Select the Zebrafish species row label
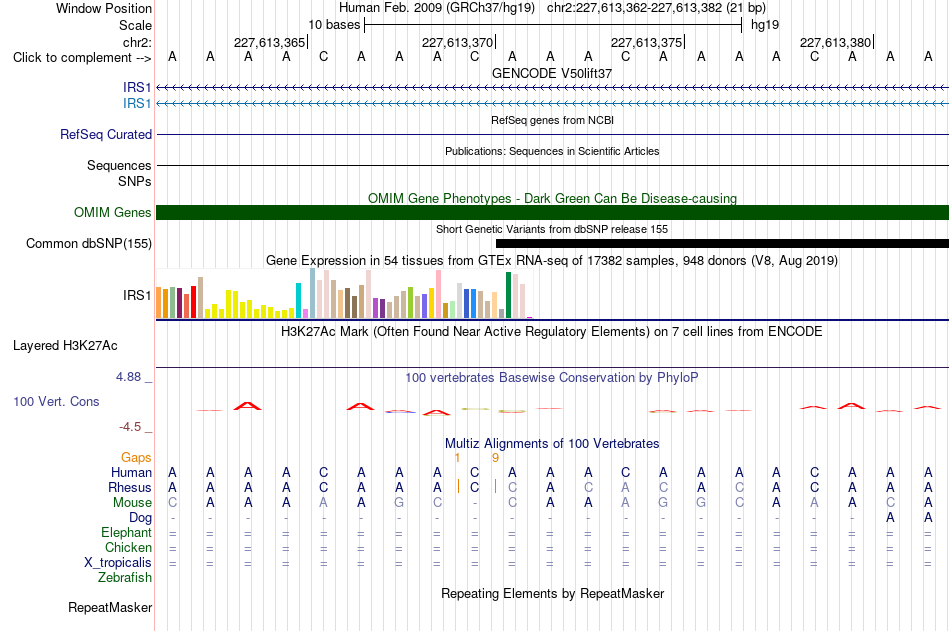Image resolution: width=950 pixels, height=631 pixels. pos(125,577)
